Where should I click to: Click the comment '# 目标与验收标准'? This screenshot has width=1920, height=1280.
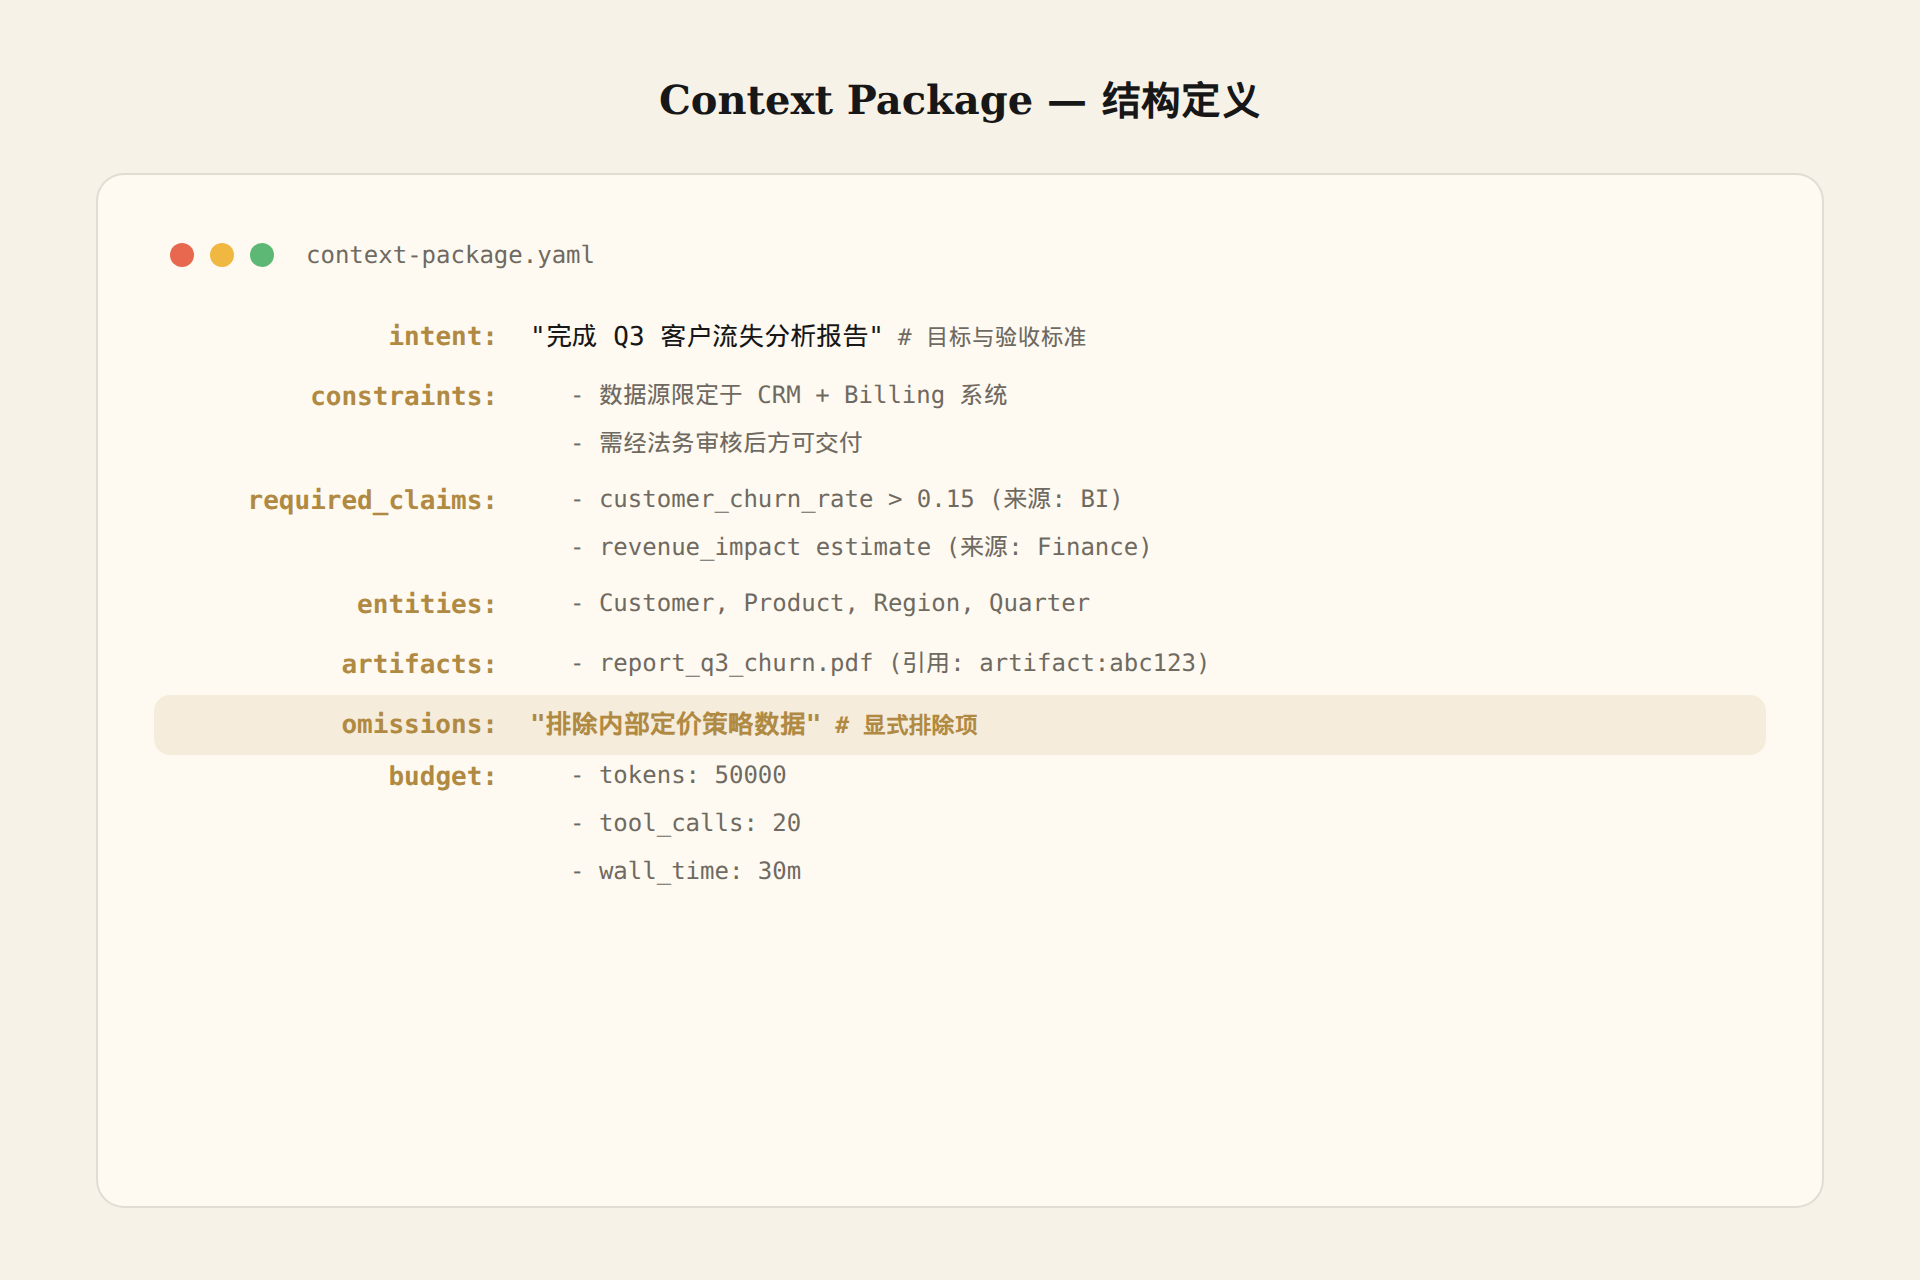992,337
